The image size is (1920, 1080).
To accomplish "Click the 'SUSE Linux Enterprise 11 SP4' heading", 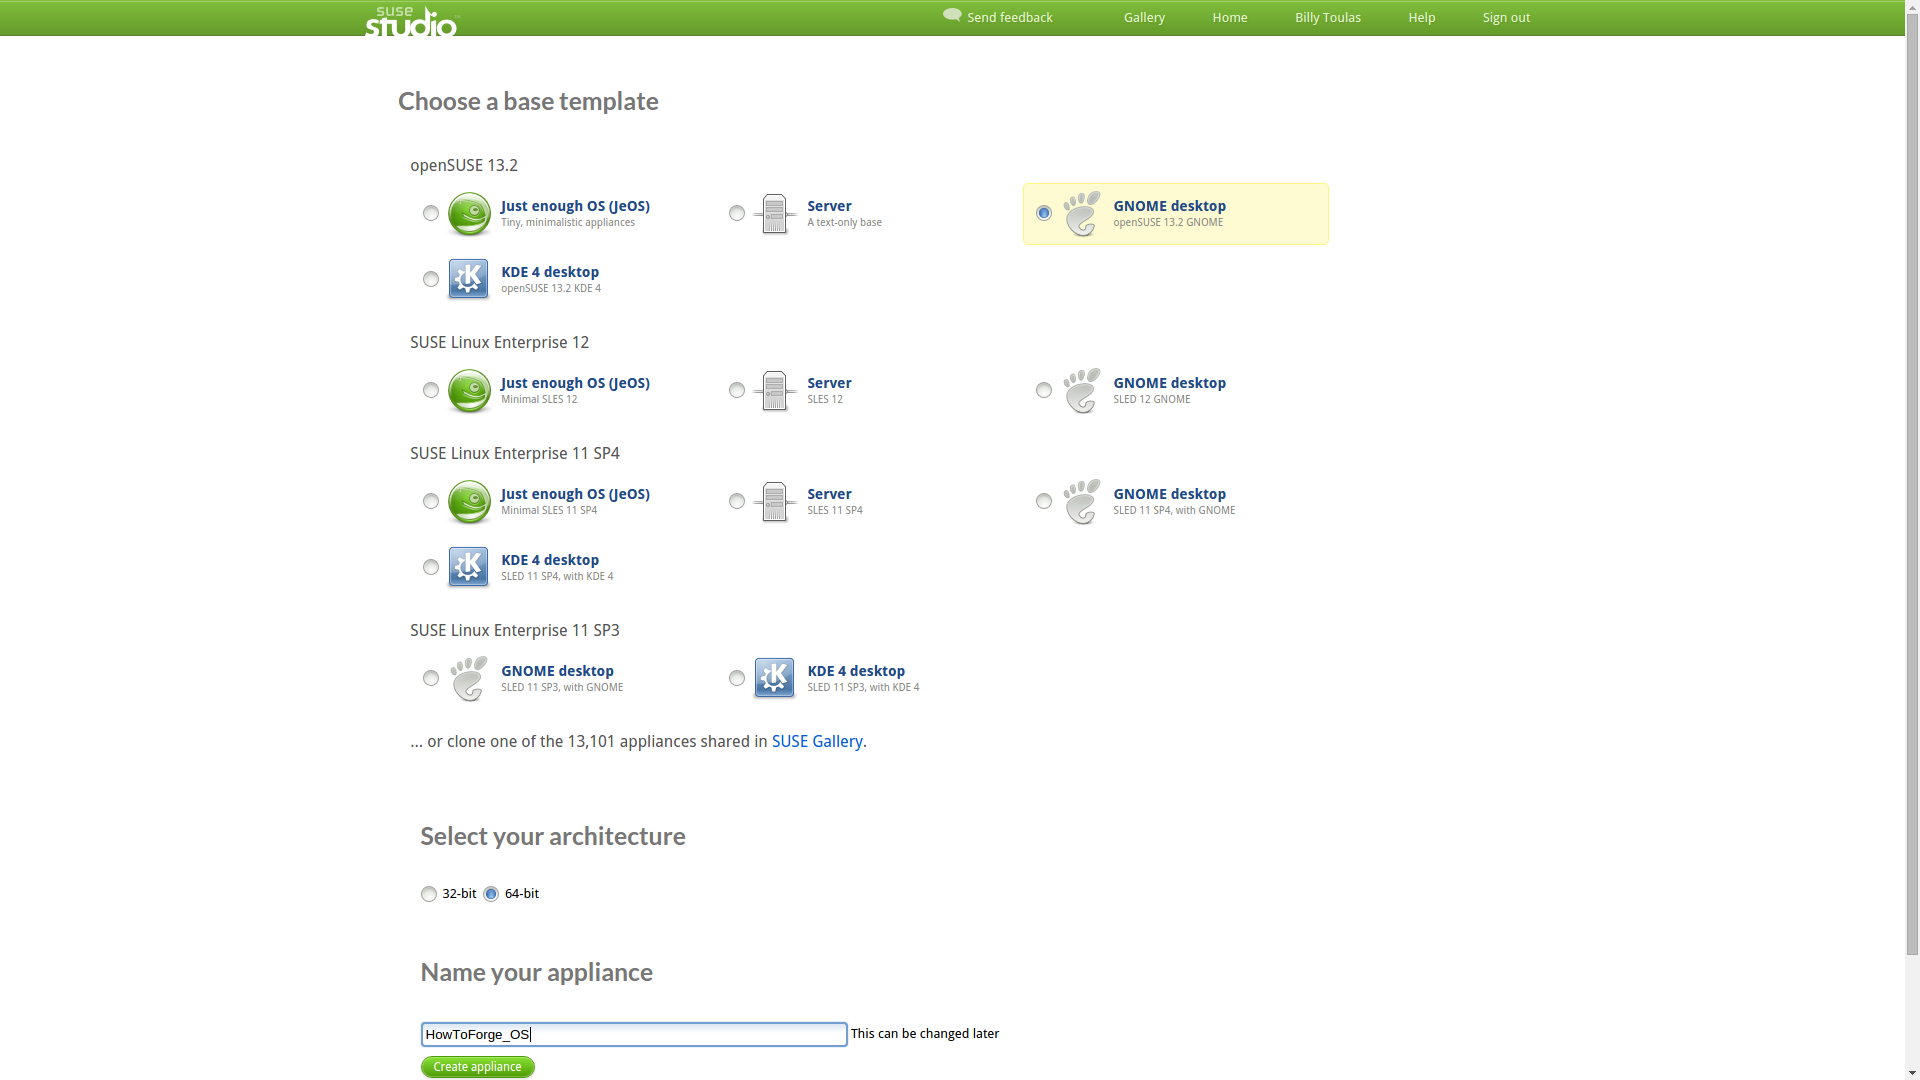I will (515, 453).
